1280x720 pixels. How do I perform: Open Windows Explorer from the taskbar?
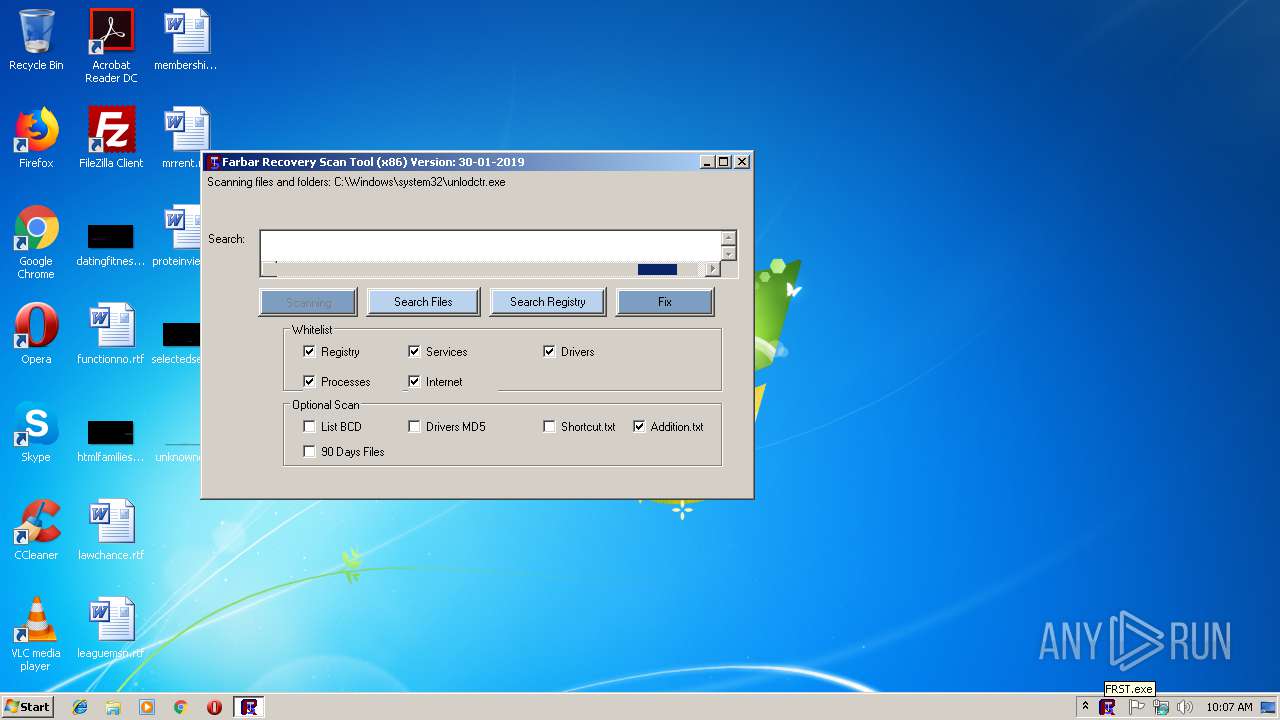(113, 707)
